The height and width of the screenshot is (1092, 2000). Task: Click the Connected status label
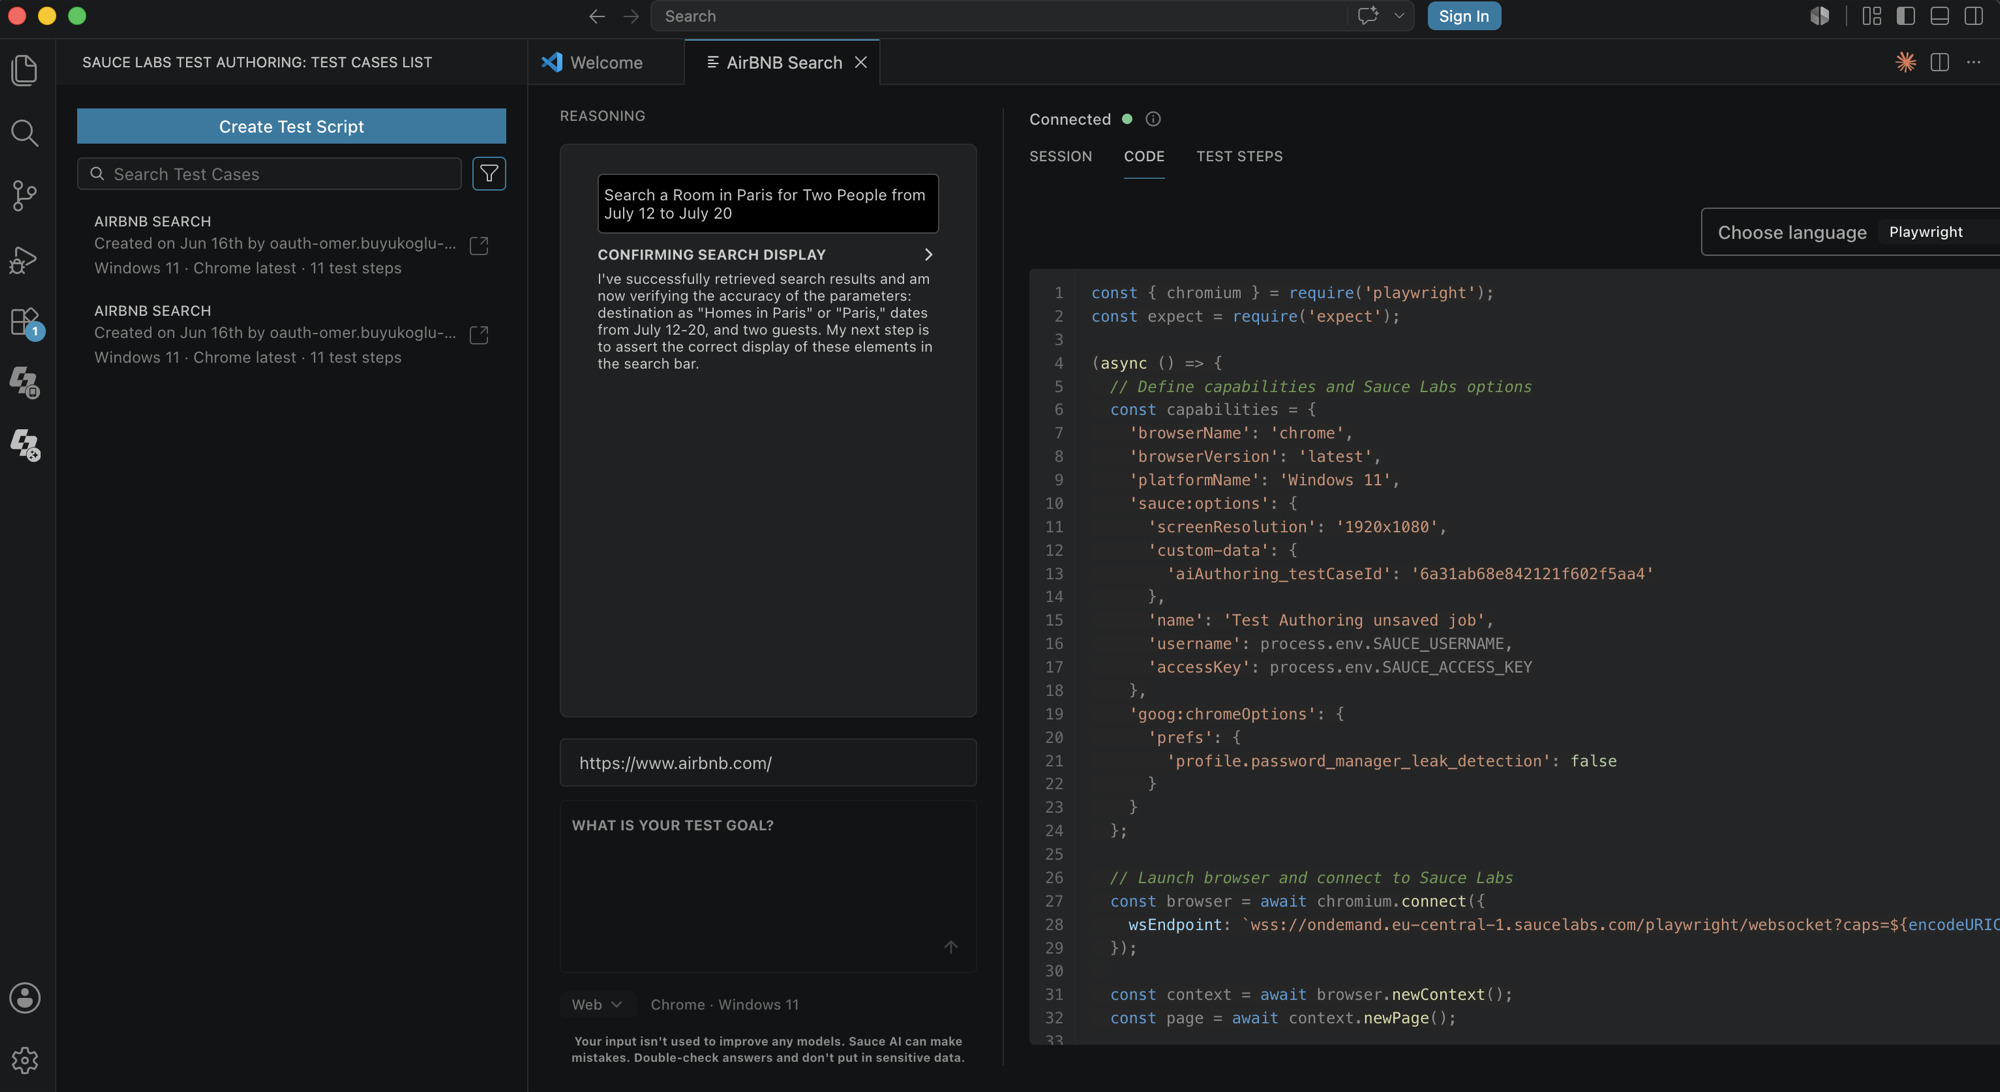pyautogui.click(x=1070, y=119)
